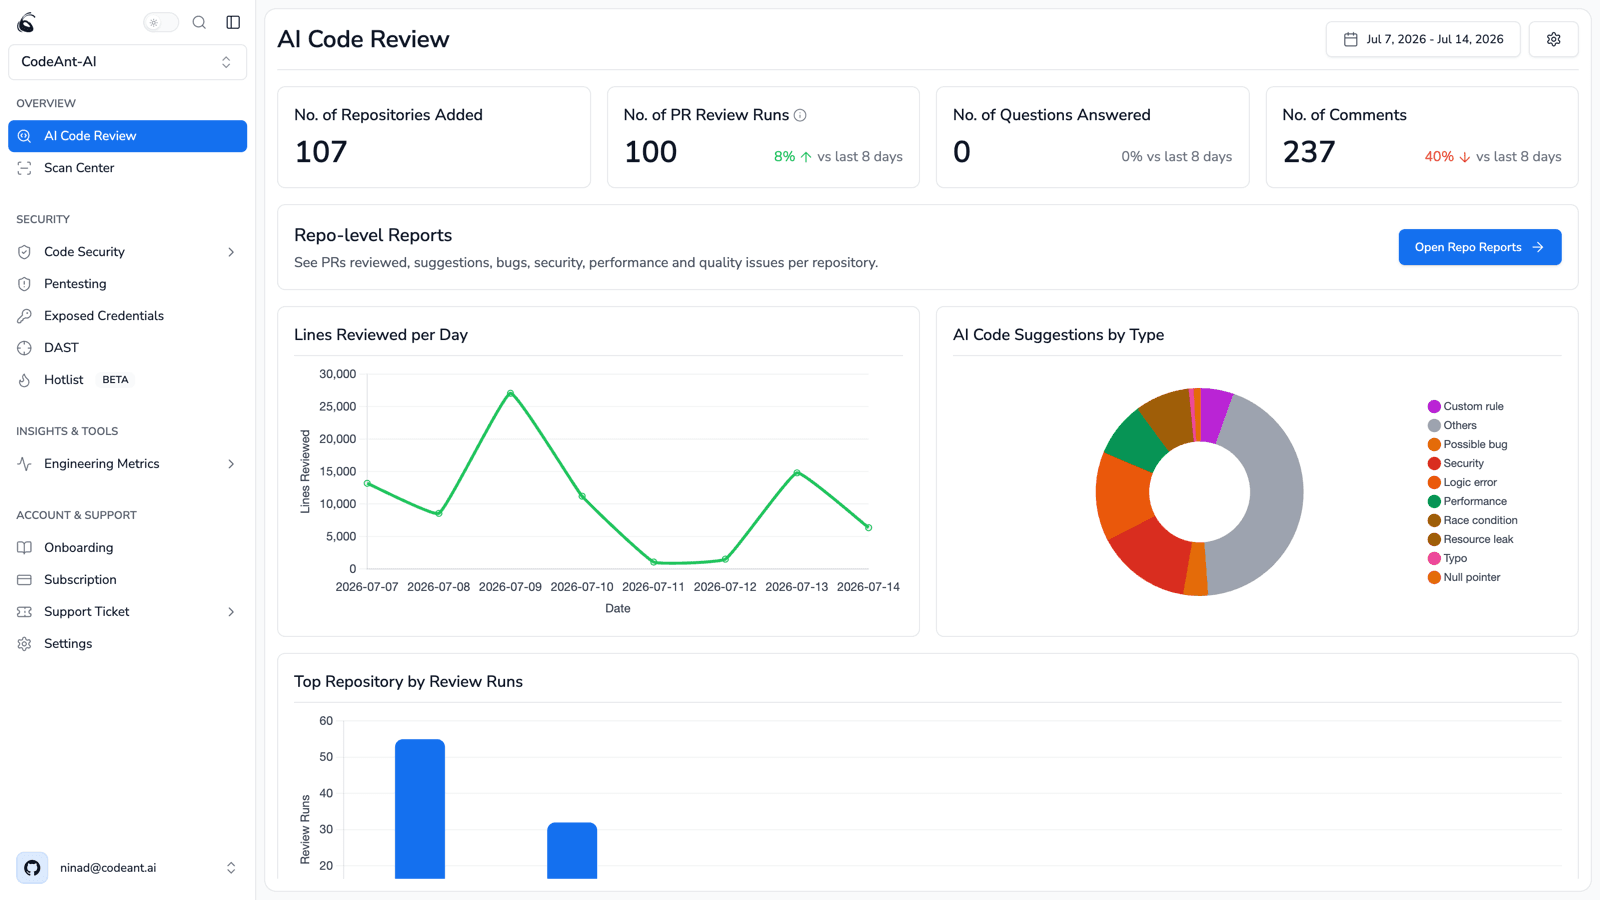1600x900 pixels.
Task: Click the Settings gear icon in sidebar
Action: tap(25, 644)
